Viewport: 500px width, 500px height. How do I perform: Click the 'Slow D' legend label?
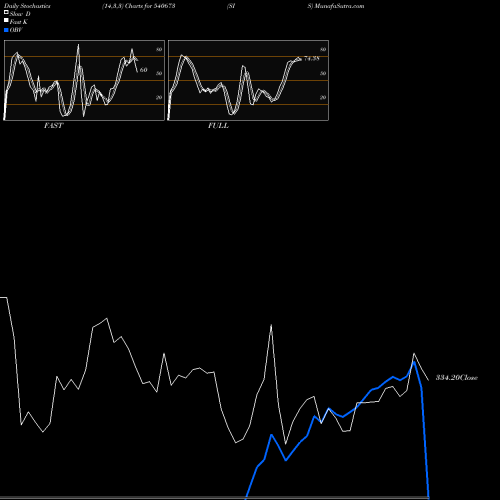tap(20, 14)
